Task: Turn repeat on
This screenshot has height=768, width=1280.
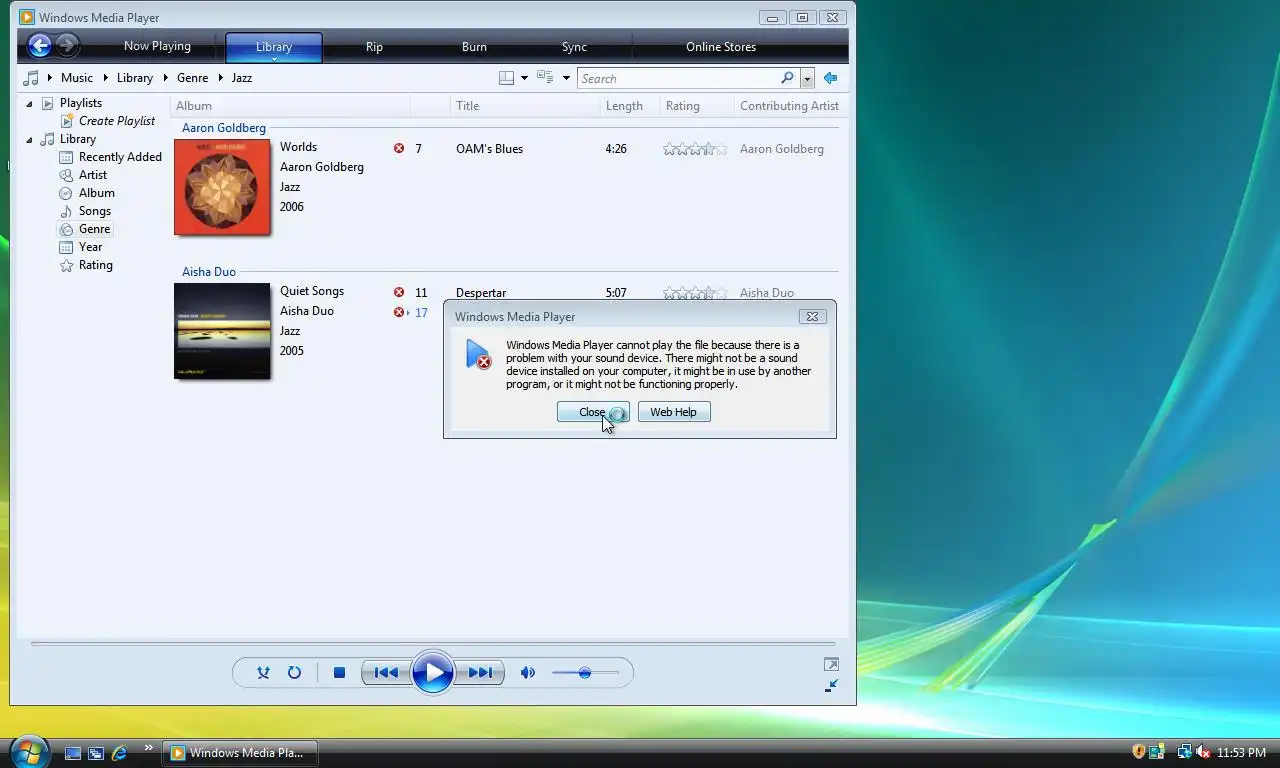Action: coord(294,673)
